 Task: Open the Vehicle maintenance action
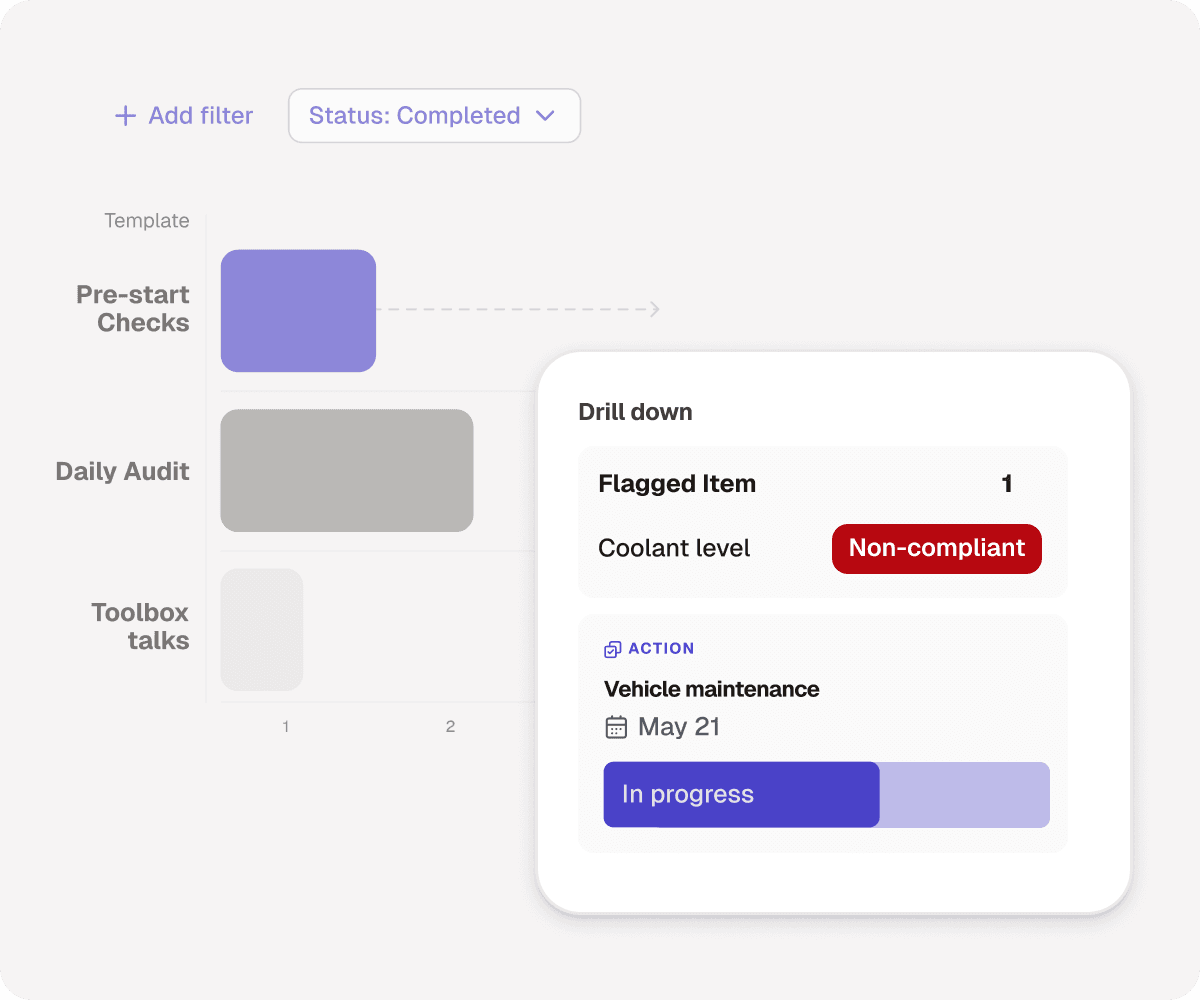(711, 689)
